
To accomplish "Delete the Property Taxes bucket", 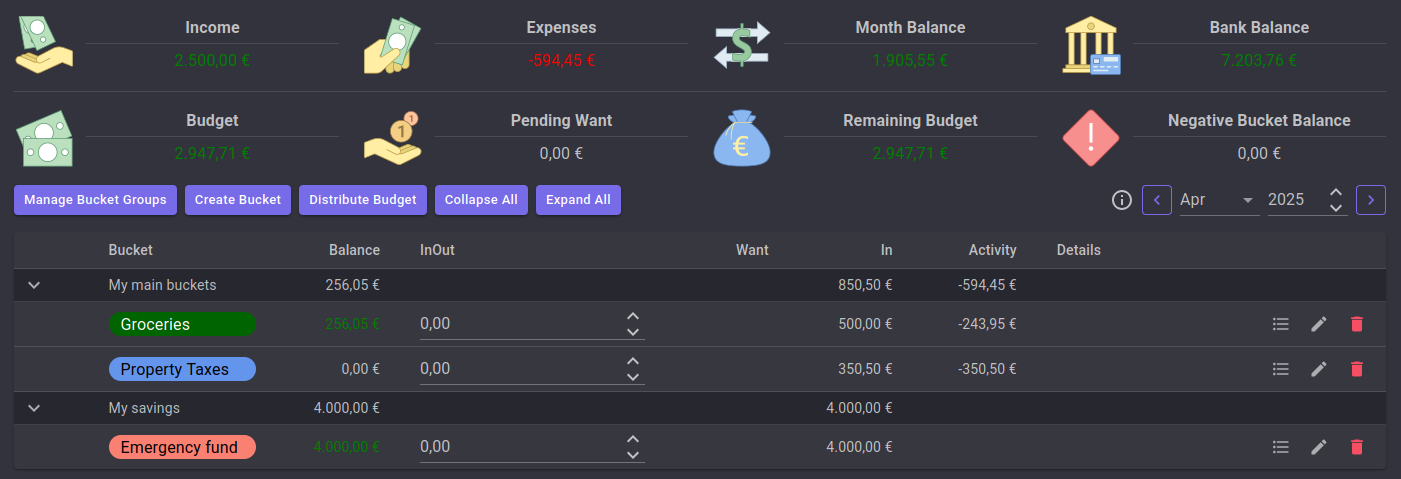I will coord(1356,369).
